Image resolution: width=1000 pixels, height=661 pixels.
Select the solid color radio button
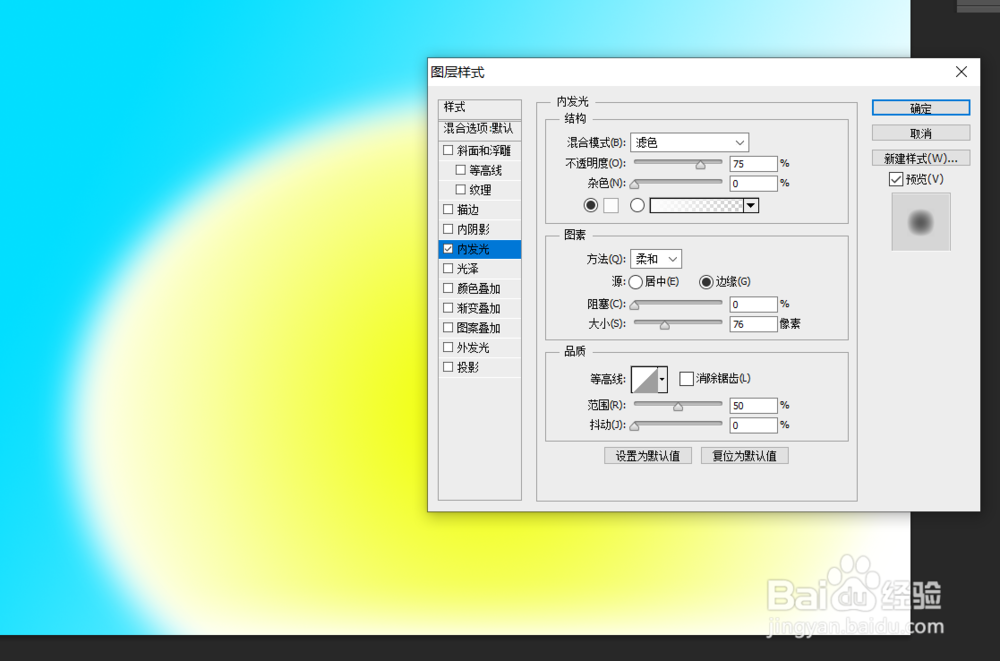point(591,205)
